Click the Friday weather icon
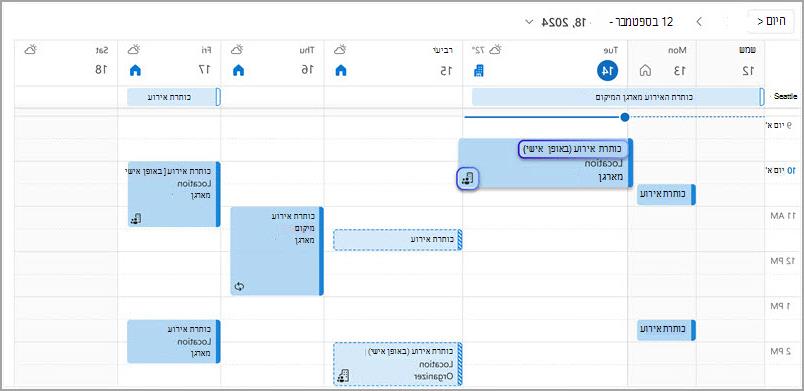The height and width of the screenshot is (391, 804). pyautogui.click(x=134, y=50)
